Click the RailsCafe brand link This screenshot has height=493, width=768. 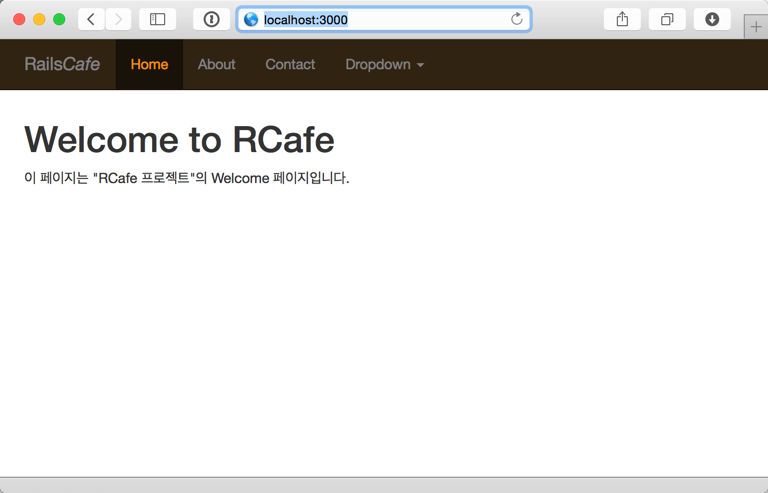(62, 64)
